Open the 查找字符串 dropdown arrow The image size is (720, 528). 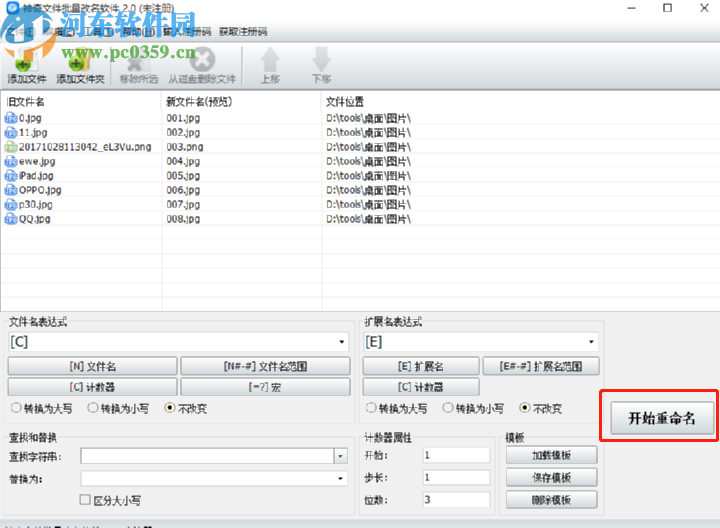pos(340,456)
